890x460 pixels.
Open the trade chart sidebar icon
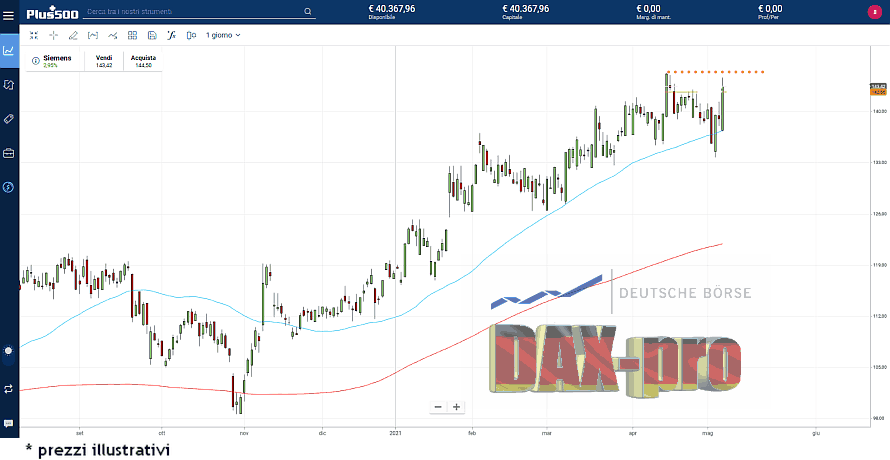point(9,51)
